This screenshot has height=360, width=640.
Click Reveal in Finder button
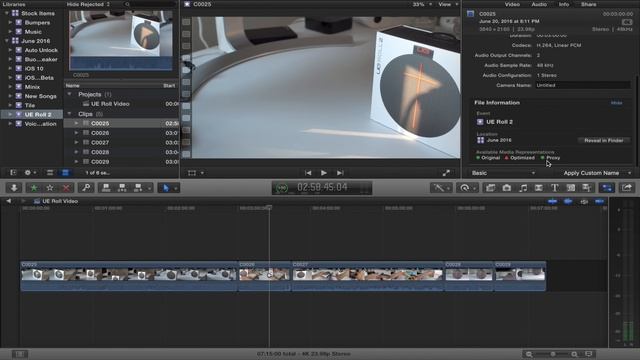tap(604, 140)
